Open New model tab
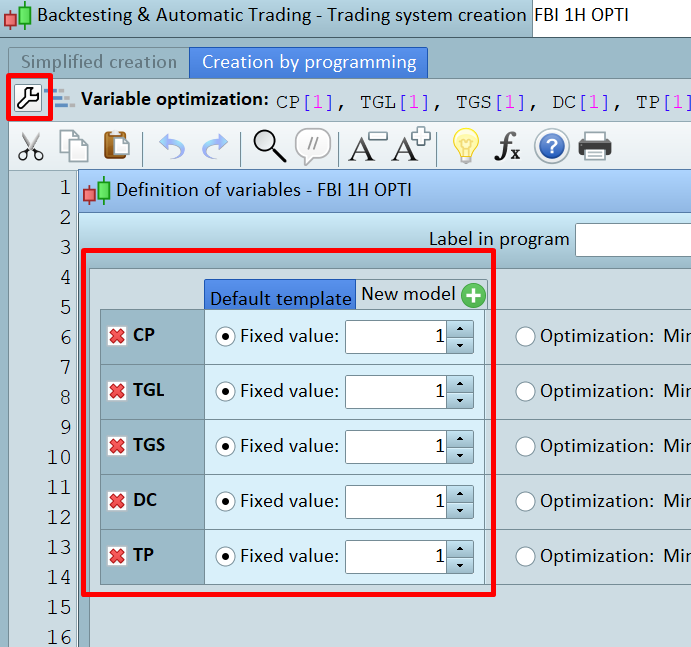This screenshot has height=647, width=691. pyautogui.click(x=421, y=294)
